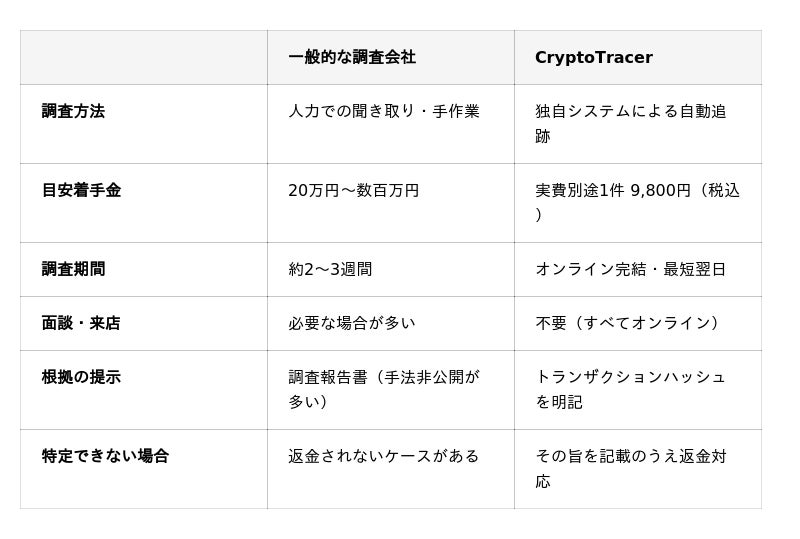The image size is (800, 539).
Task: Click the 9,800円（税込）price cell
Action: (x=637, y=203)
